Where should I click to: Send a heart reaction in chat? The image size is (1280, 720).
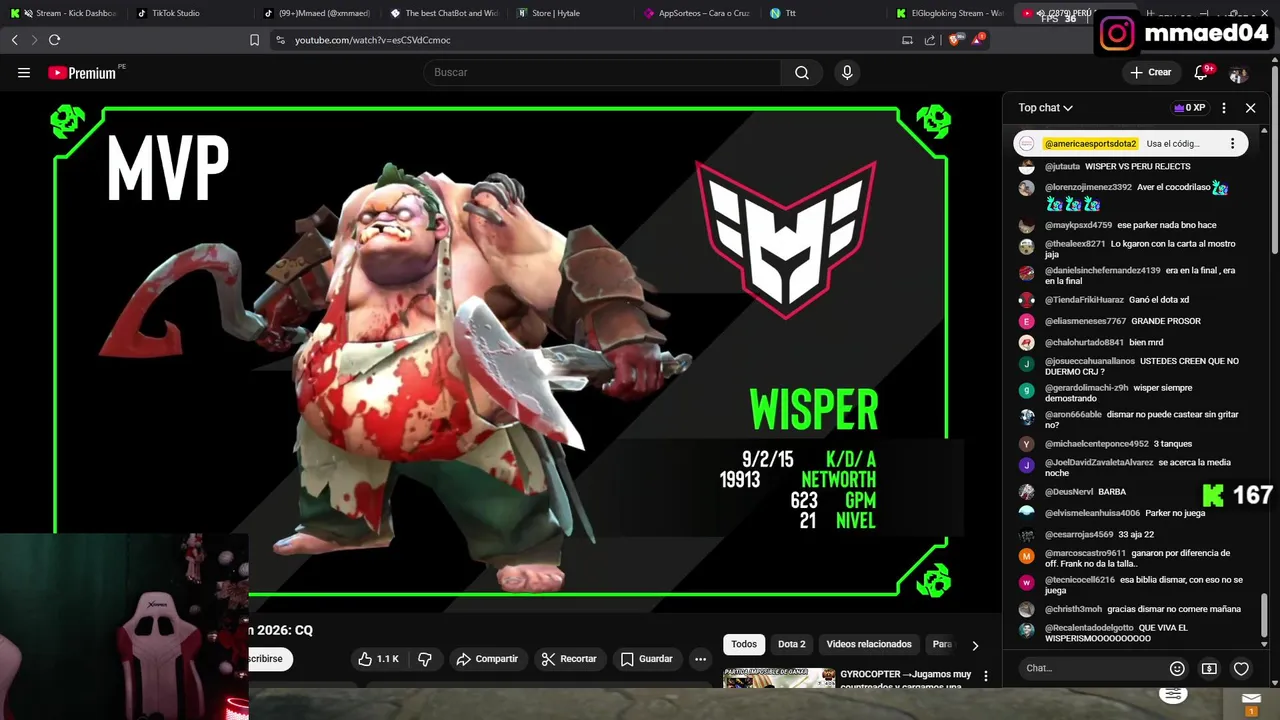pos(1241,668)
